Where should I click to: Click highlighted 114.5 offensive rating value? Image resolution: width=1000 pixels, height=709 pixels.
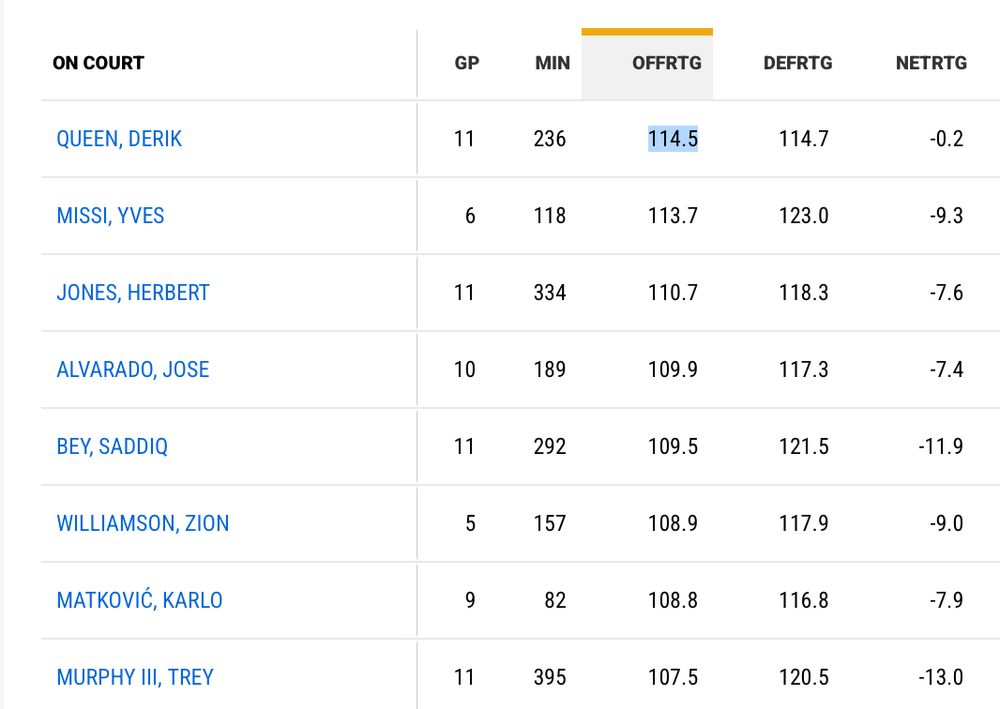coord(673,139)
